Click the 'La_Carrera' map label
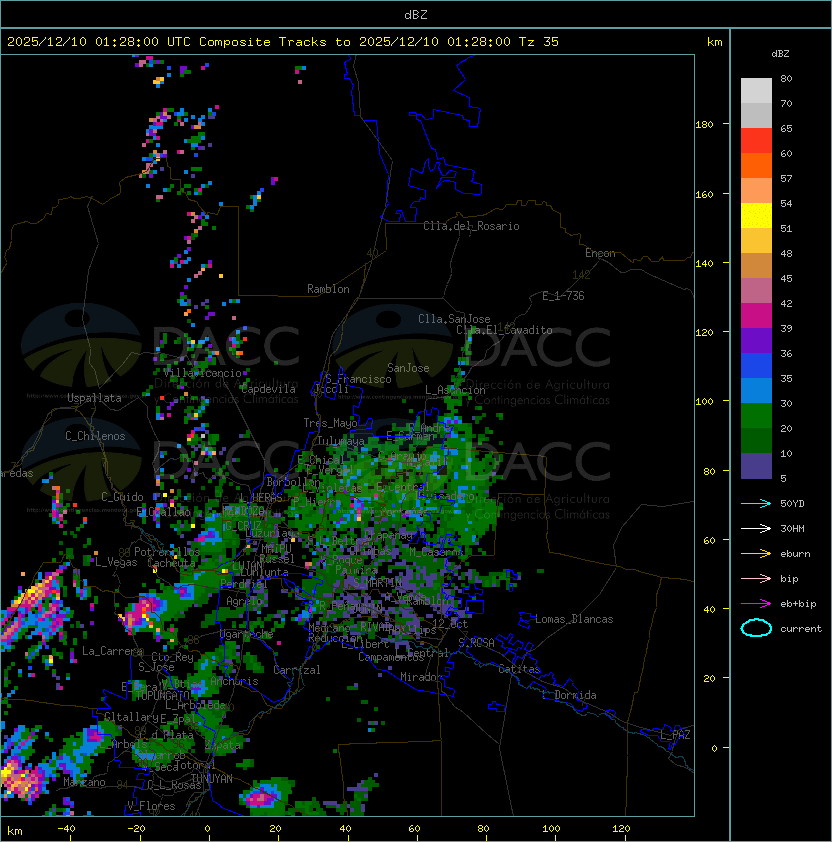Image resolution: width=832 pixels, height=842 pixels. (x=112, y=651)
